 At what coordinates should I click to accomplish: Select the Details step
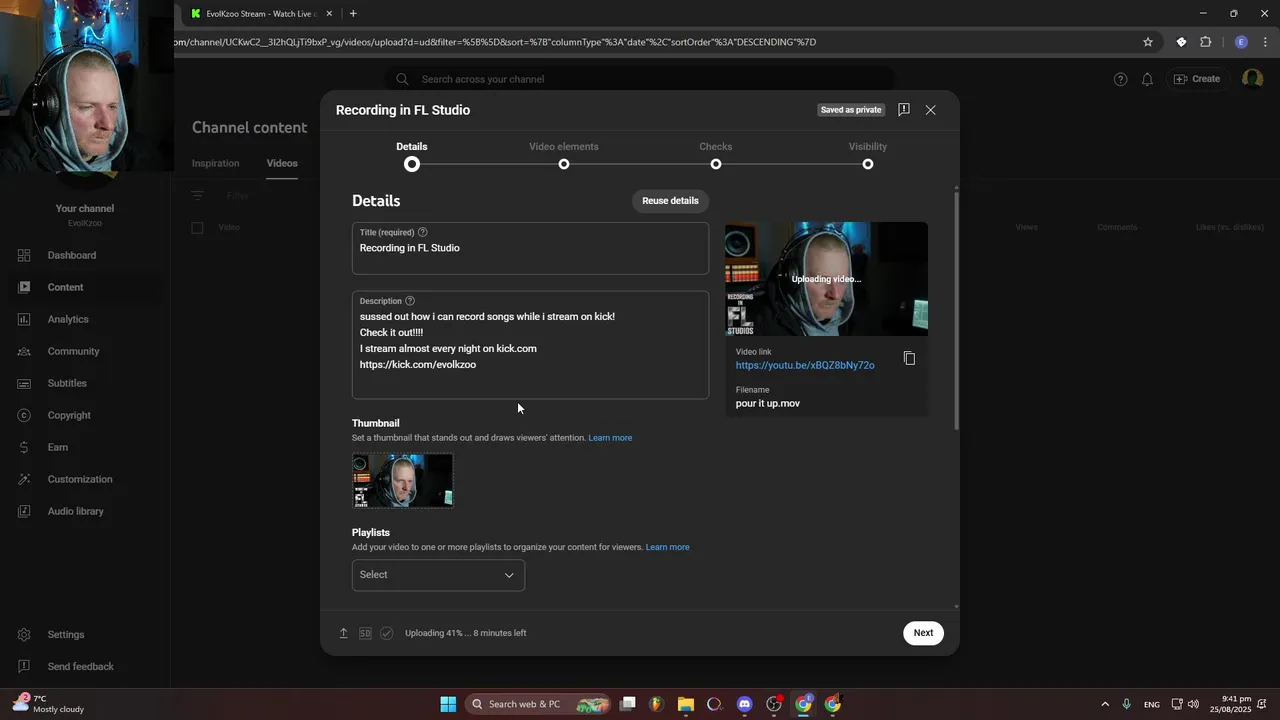[412, 155]
